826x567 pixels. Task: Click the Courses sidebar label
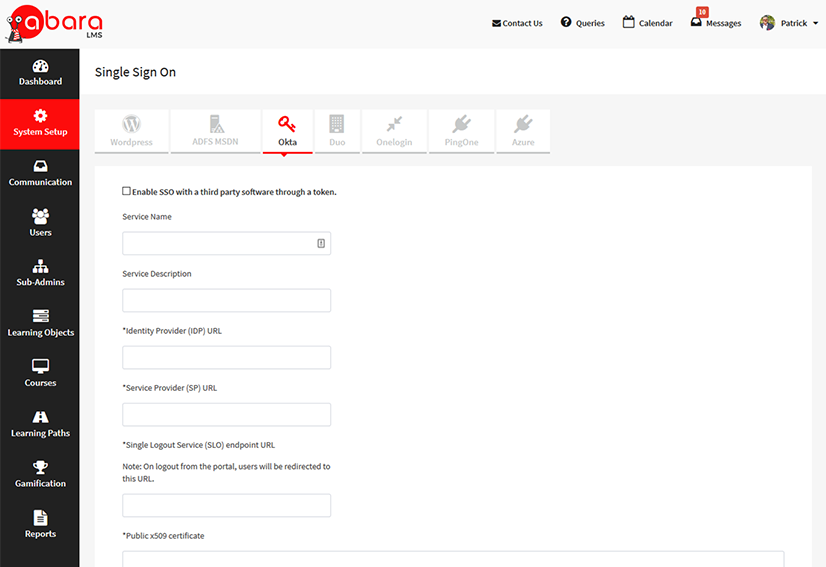(41, 383)
